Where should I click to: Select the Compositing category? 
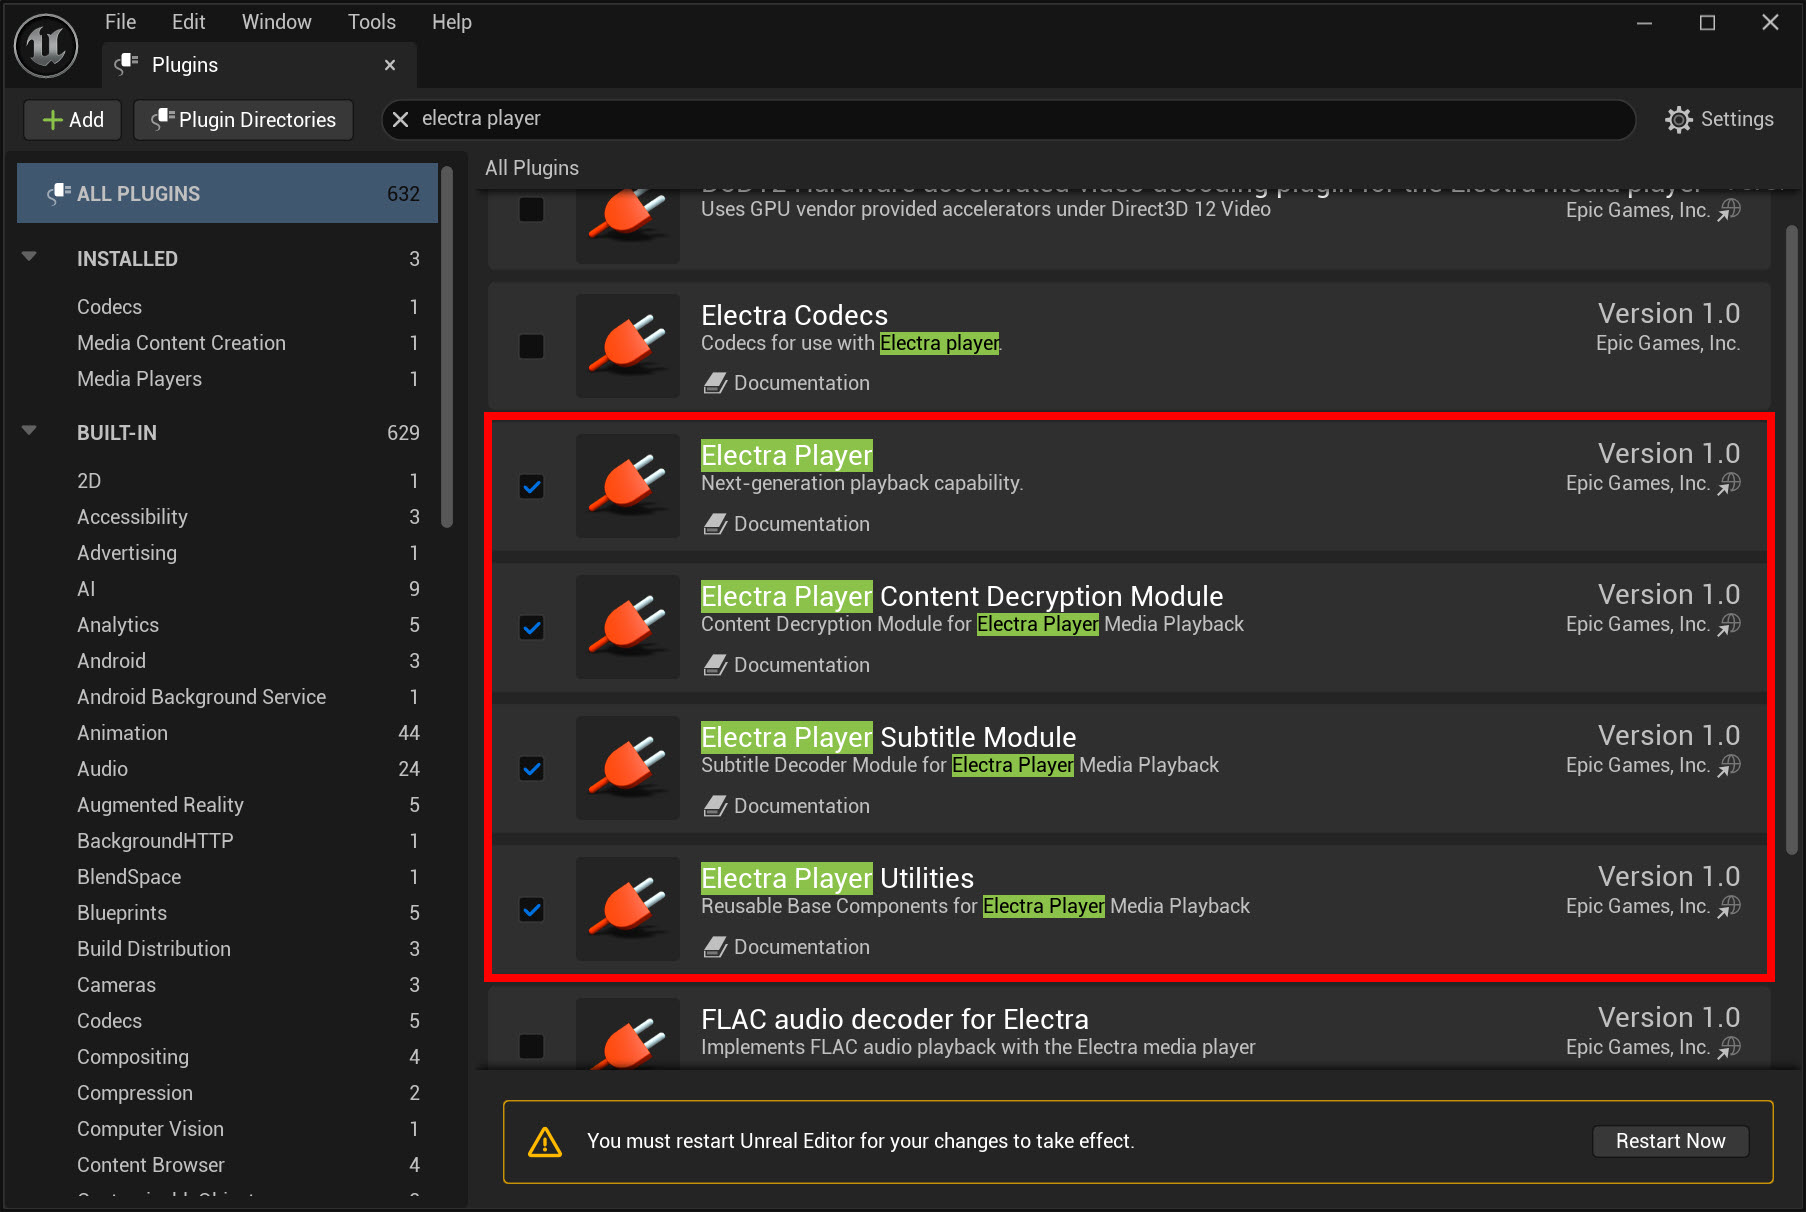227,1057
